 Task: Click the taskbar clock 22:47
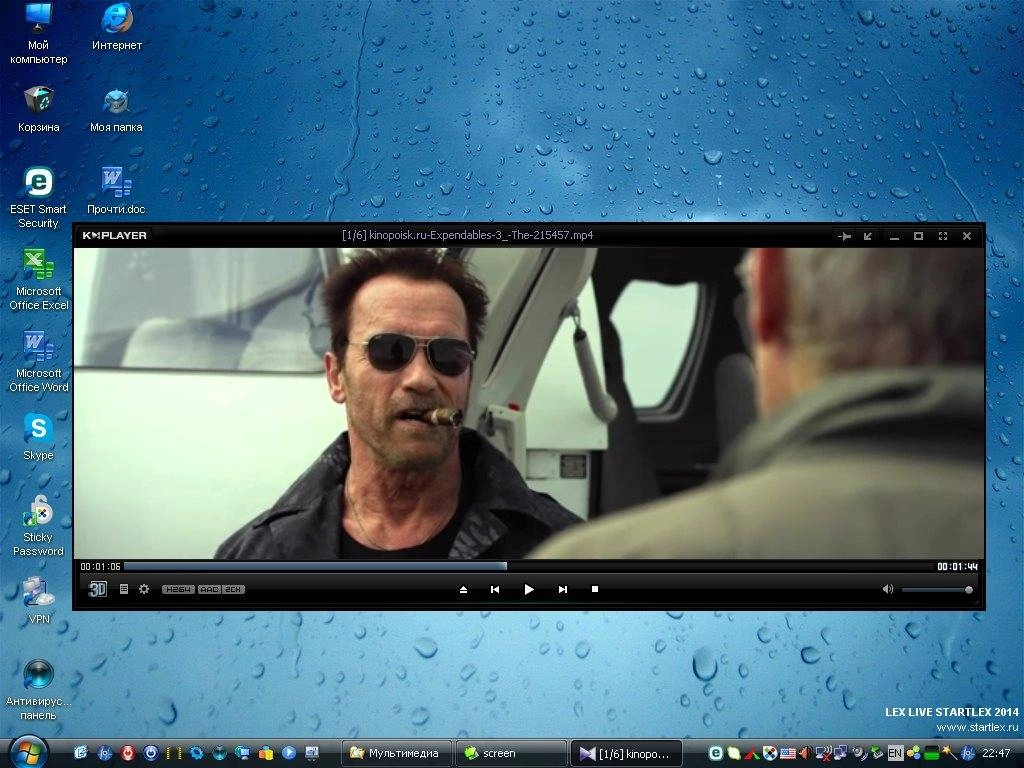(x=996, y=753)
